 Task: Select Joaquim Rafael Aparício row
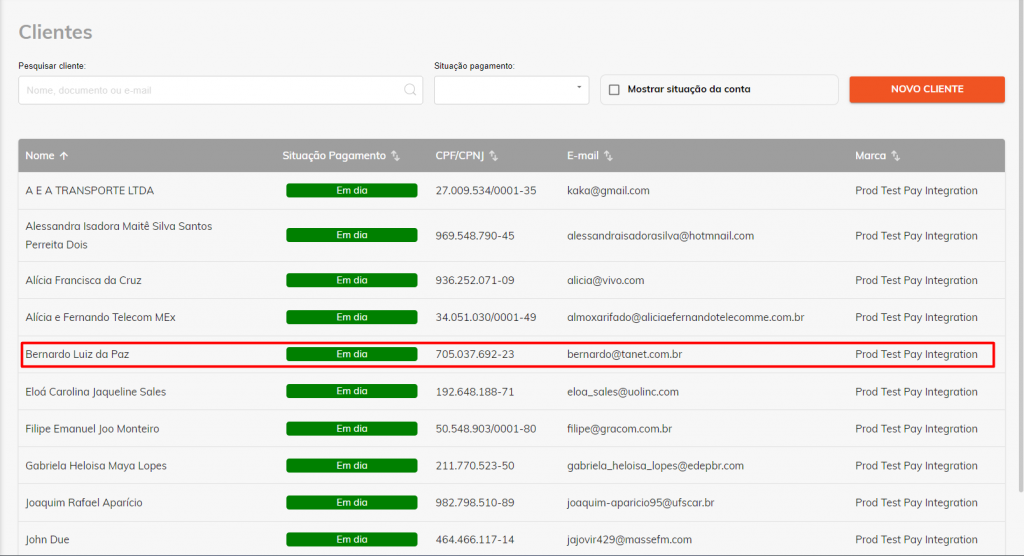(x=511, y=502)
